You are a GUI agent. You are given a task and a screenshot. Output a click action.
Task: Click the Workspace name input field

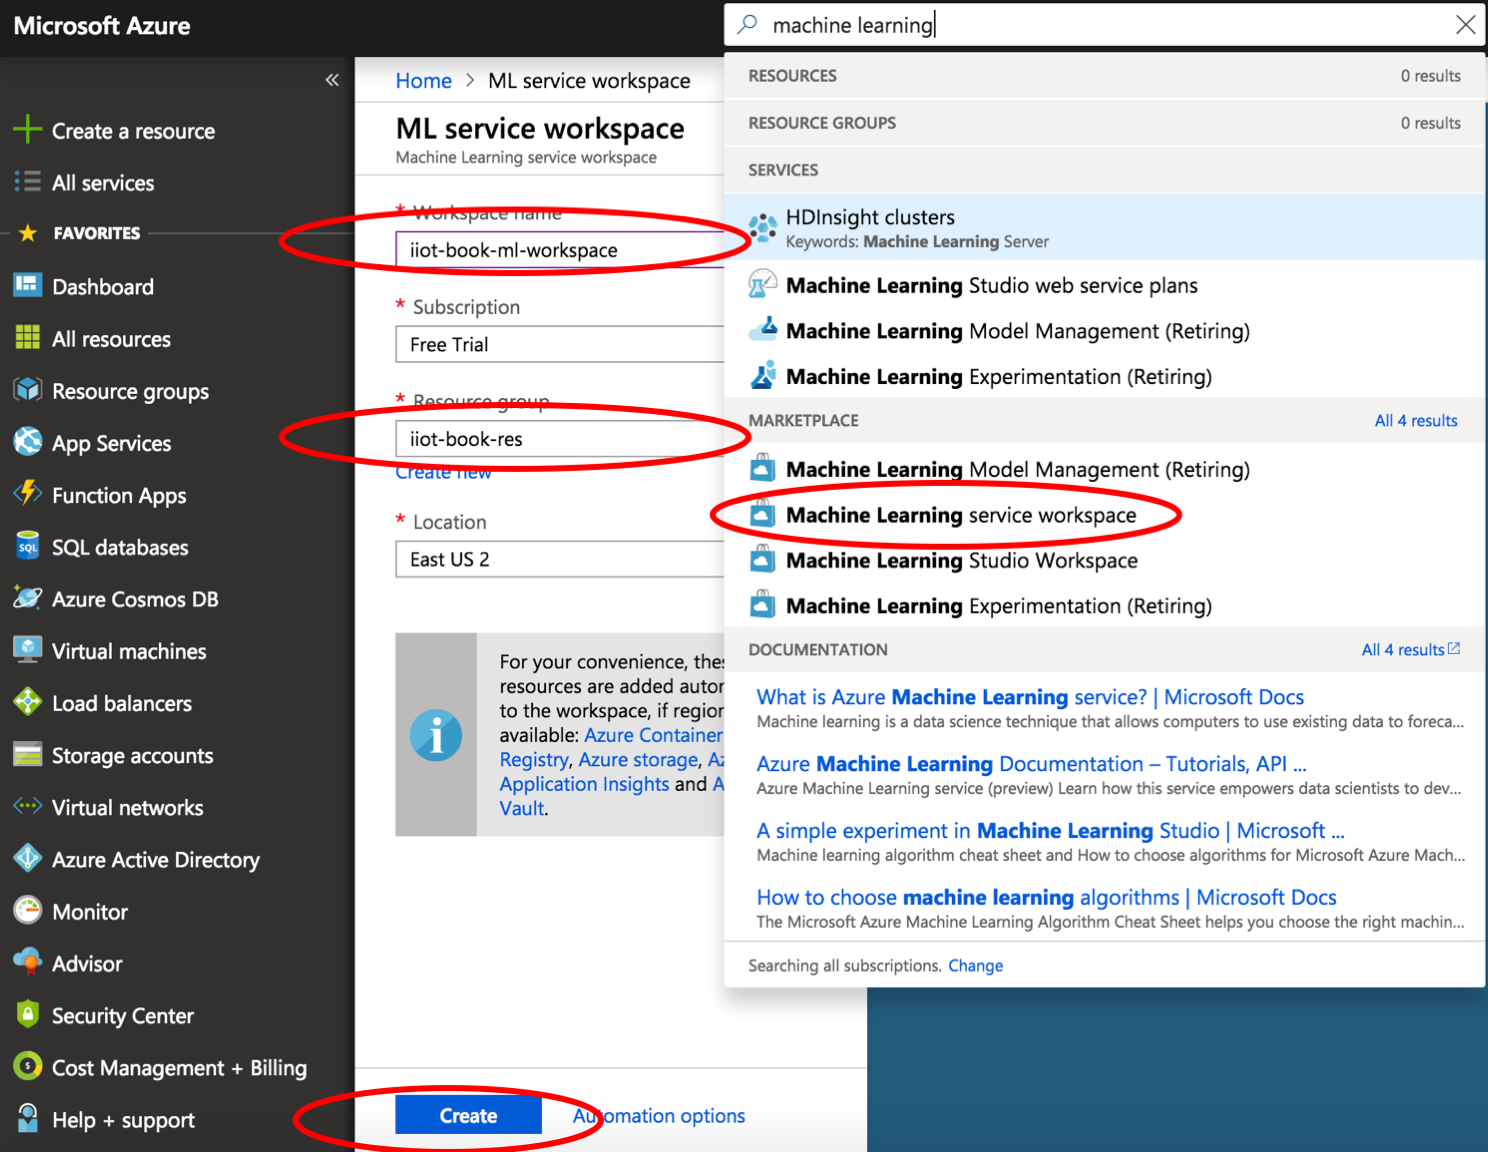pyautogui.click(x=560, y=250)
